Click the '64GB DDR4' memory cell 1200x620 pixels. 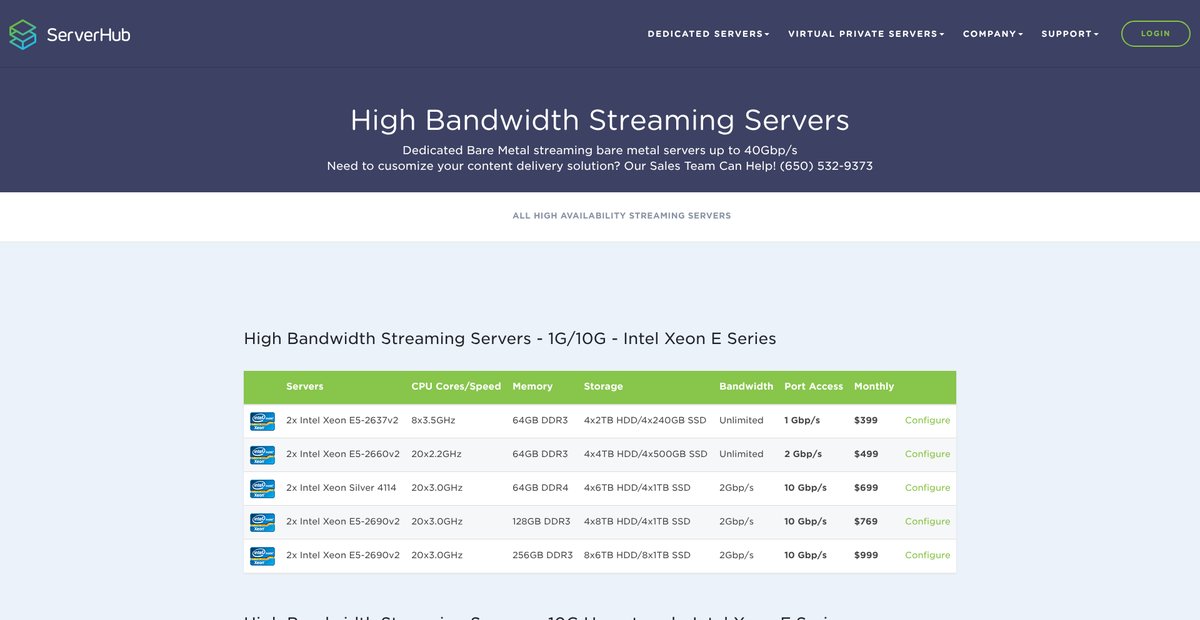540,488
